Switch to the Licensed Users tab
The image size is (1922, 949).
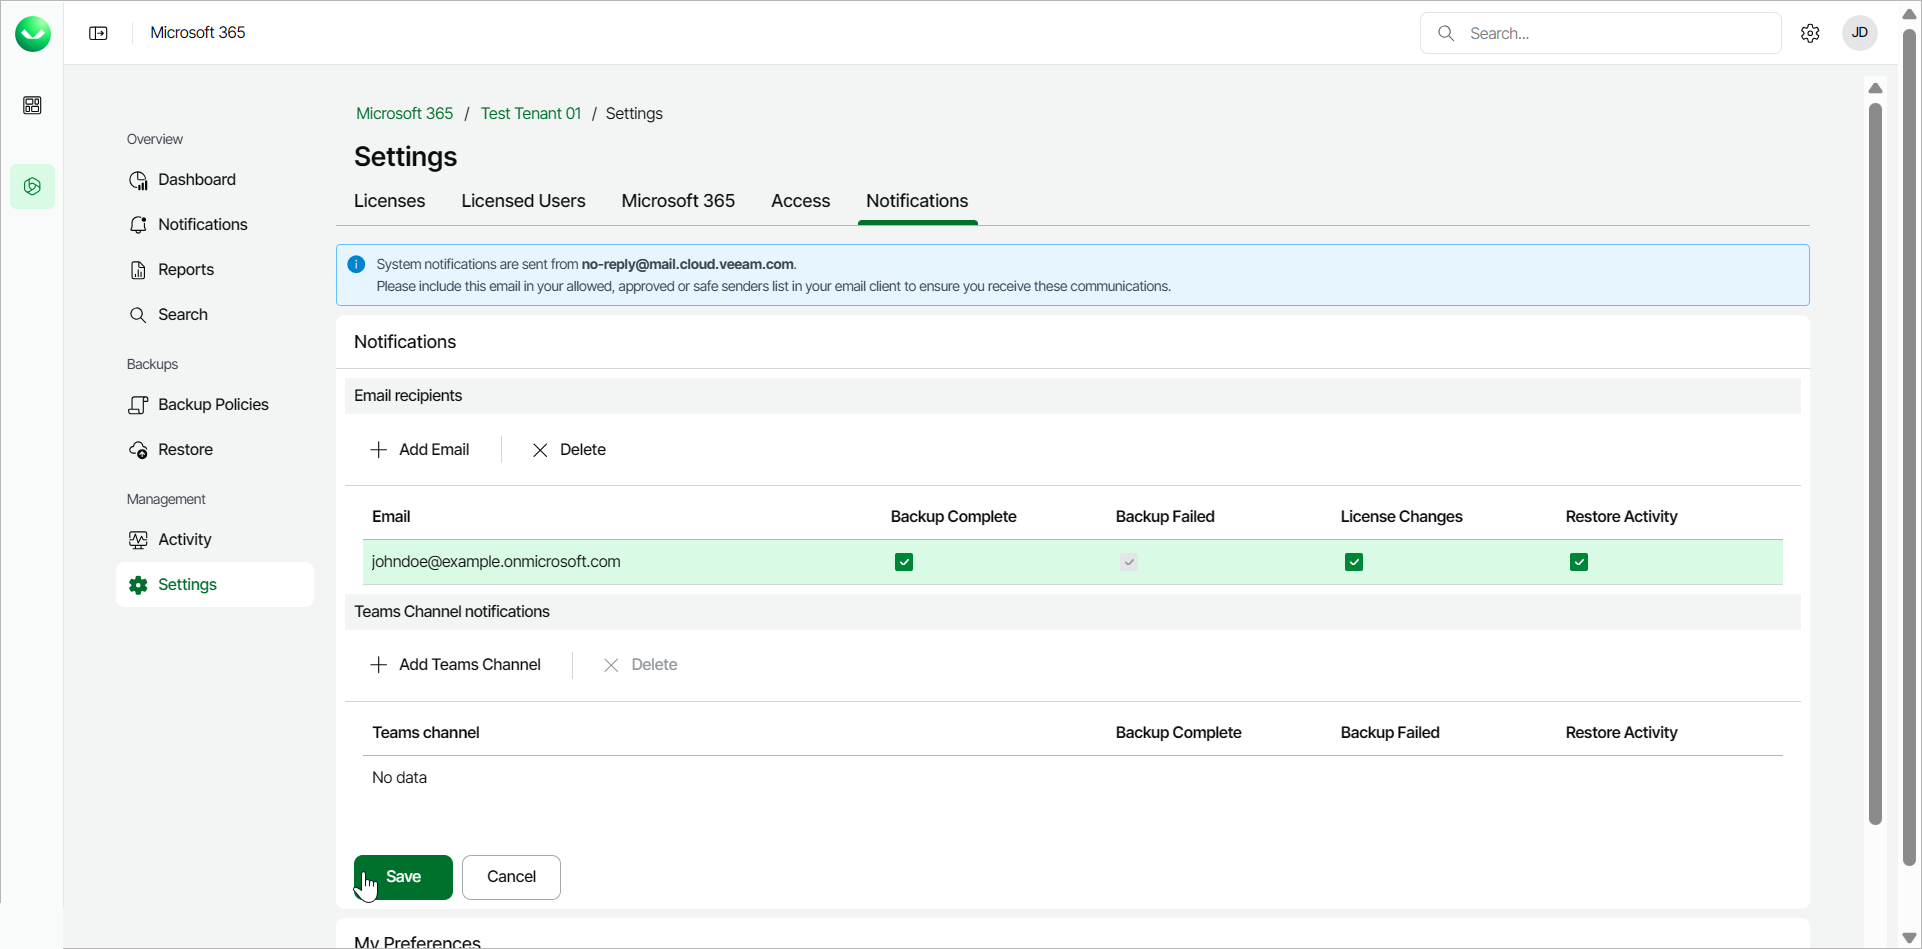[523, 201]
